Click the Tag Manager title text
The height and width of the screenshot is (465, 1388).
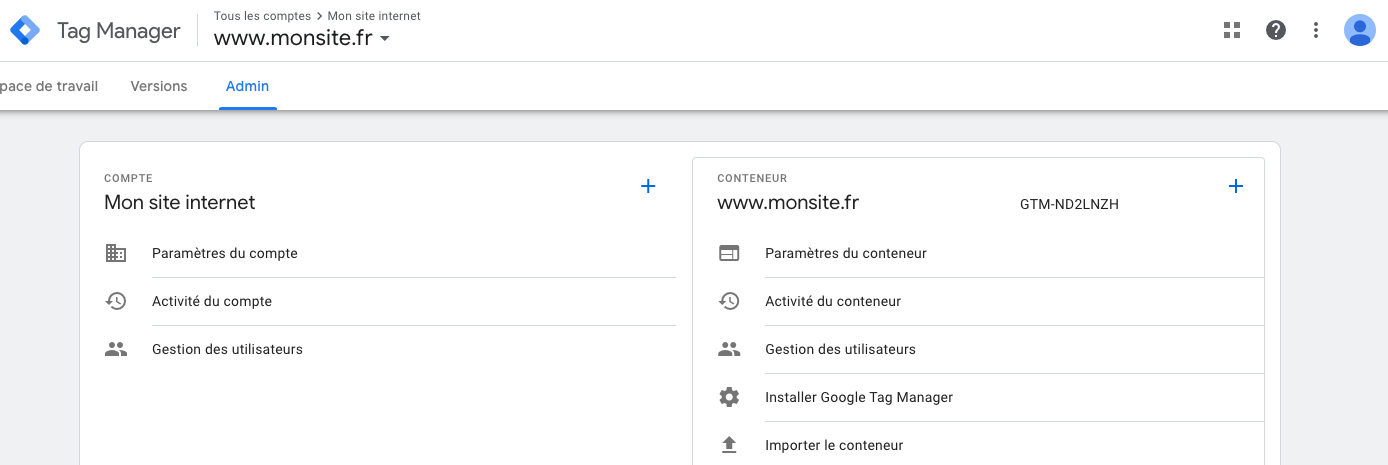[x=119, y=31]
